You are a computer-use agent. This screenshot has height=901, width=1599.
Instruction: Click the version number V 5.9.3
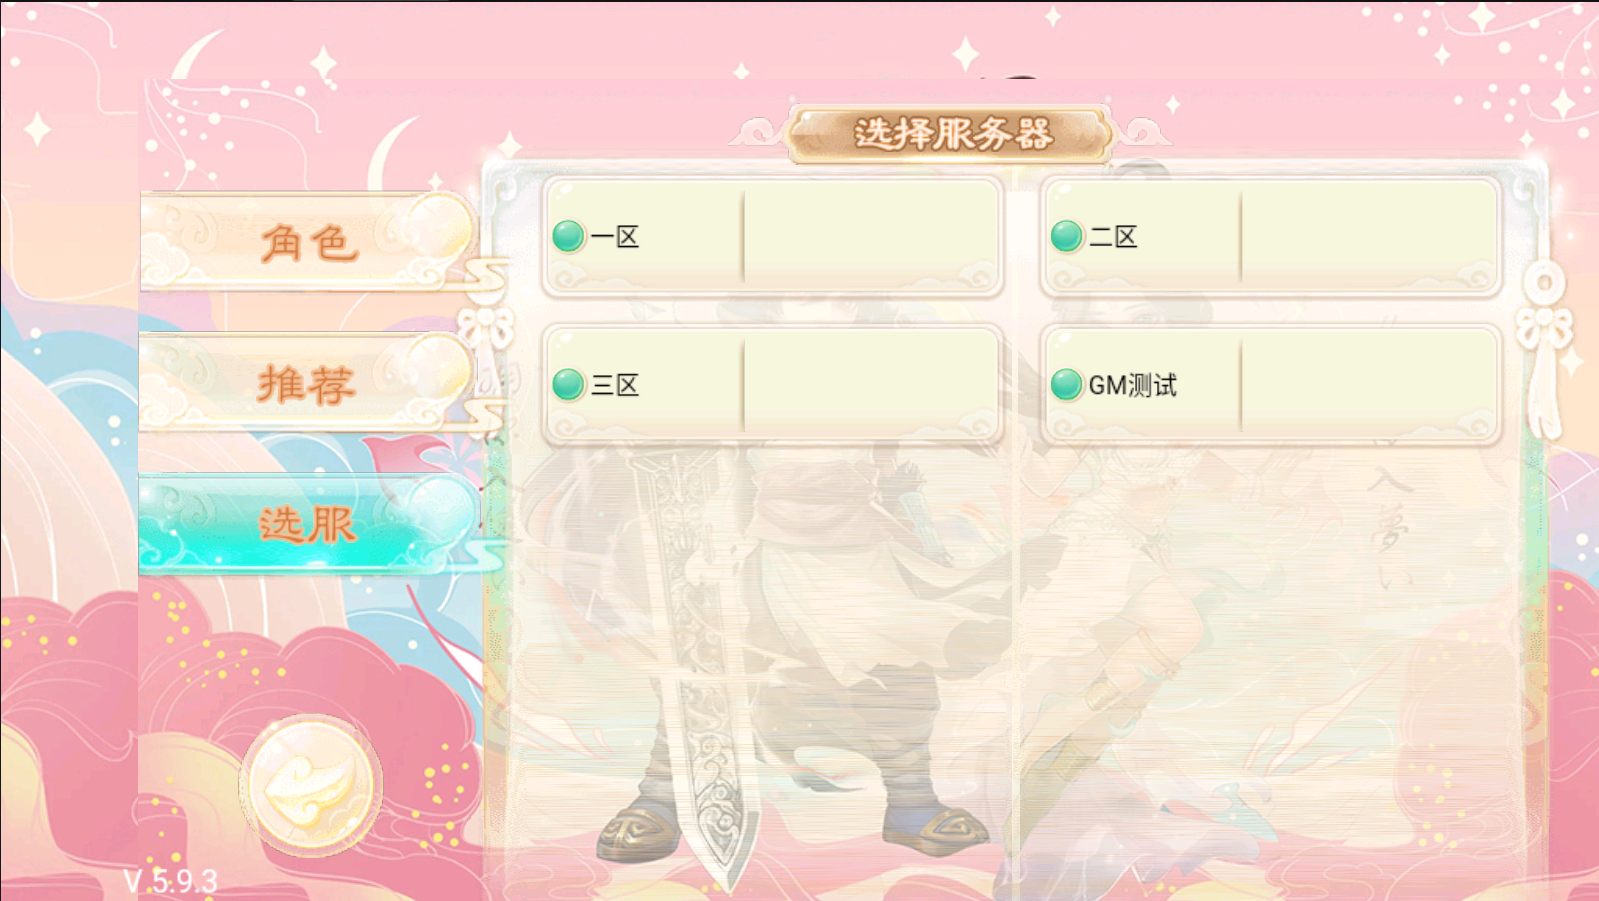point(170,881)
